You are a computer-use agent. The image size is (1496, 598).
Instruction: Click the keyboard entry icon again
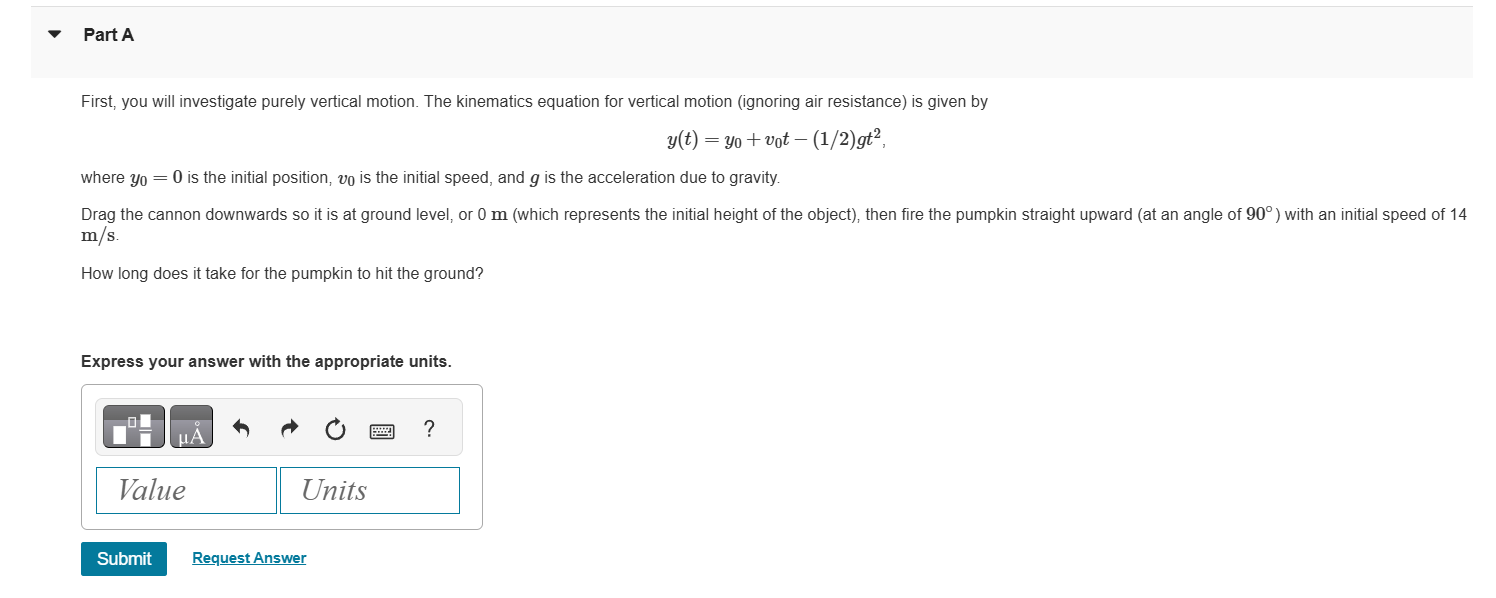383,428
